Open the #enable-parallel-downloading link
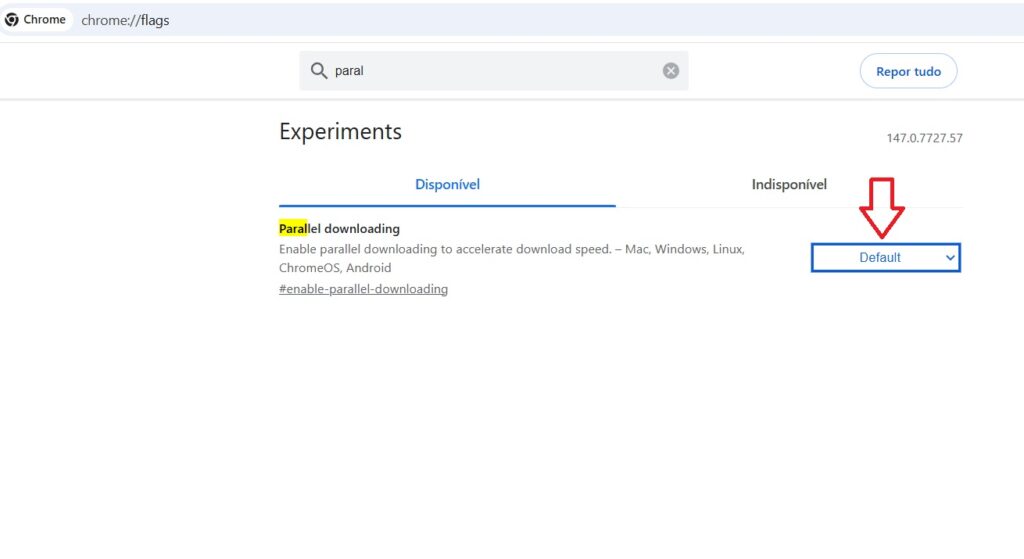This screenshot has height=559, width=1024. [x=363, y=289]
